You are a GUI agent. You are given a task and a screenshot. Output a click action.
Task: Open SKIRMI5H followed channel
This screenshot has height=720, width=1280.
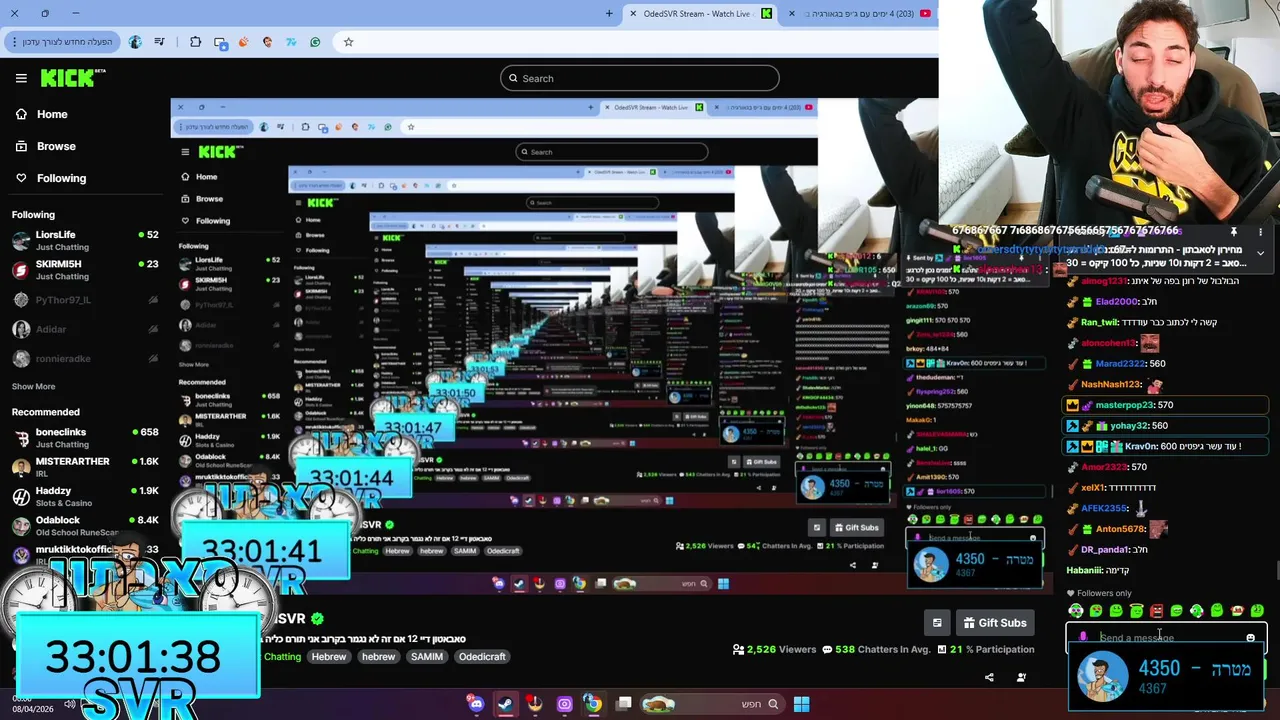[x=85, y=270]
